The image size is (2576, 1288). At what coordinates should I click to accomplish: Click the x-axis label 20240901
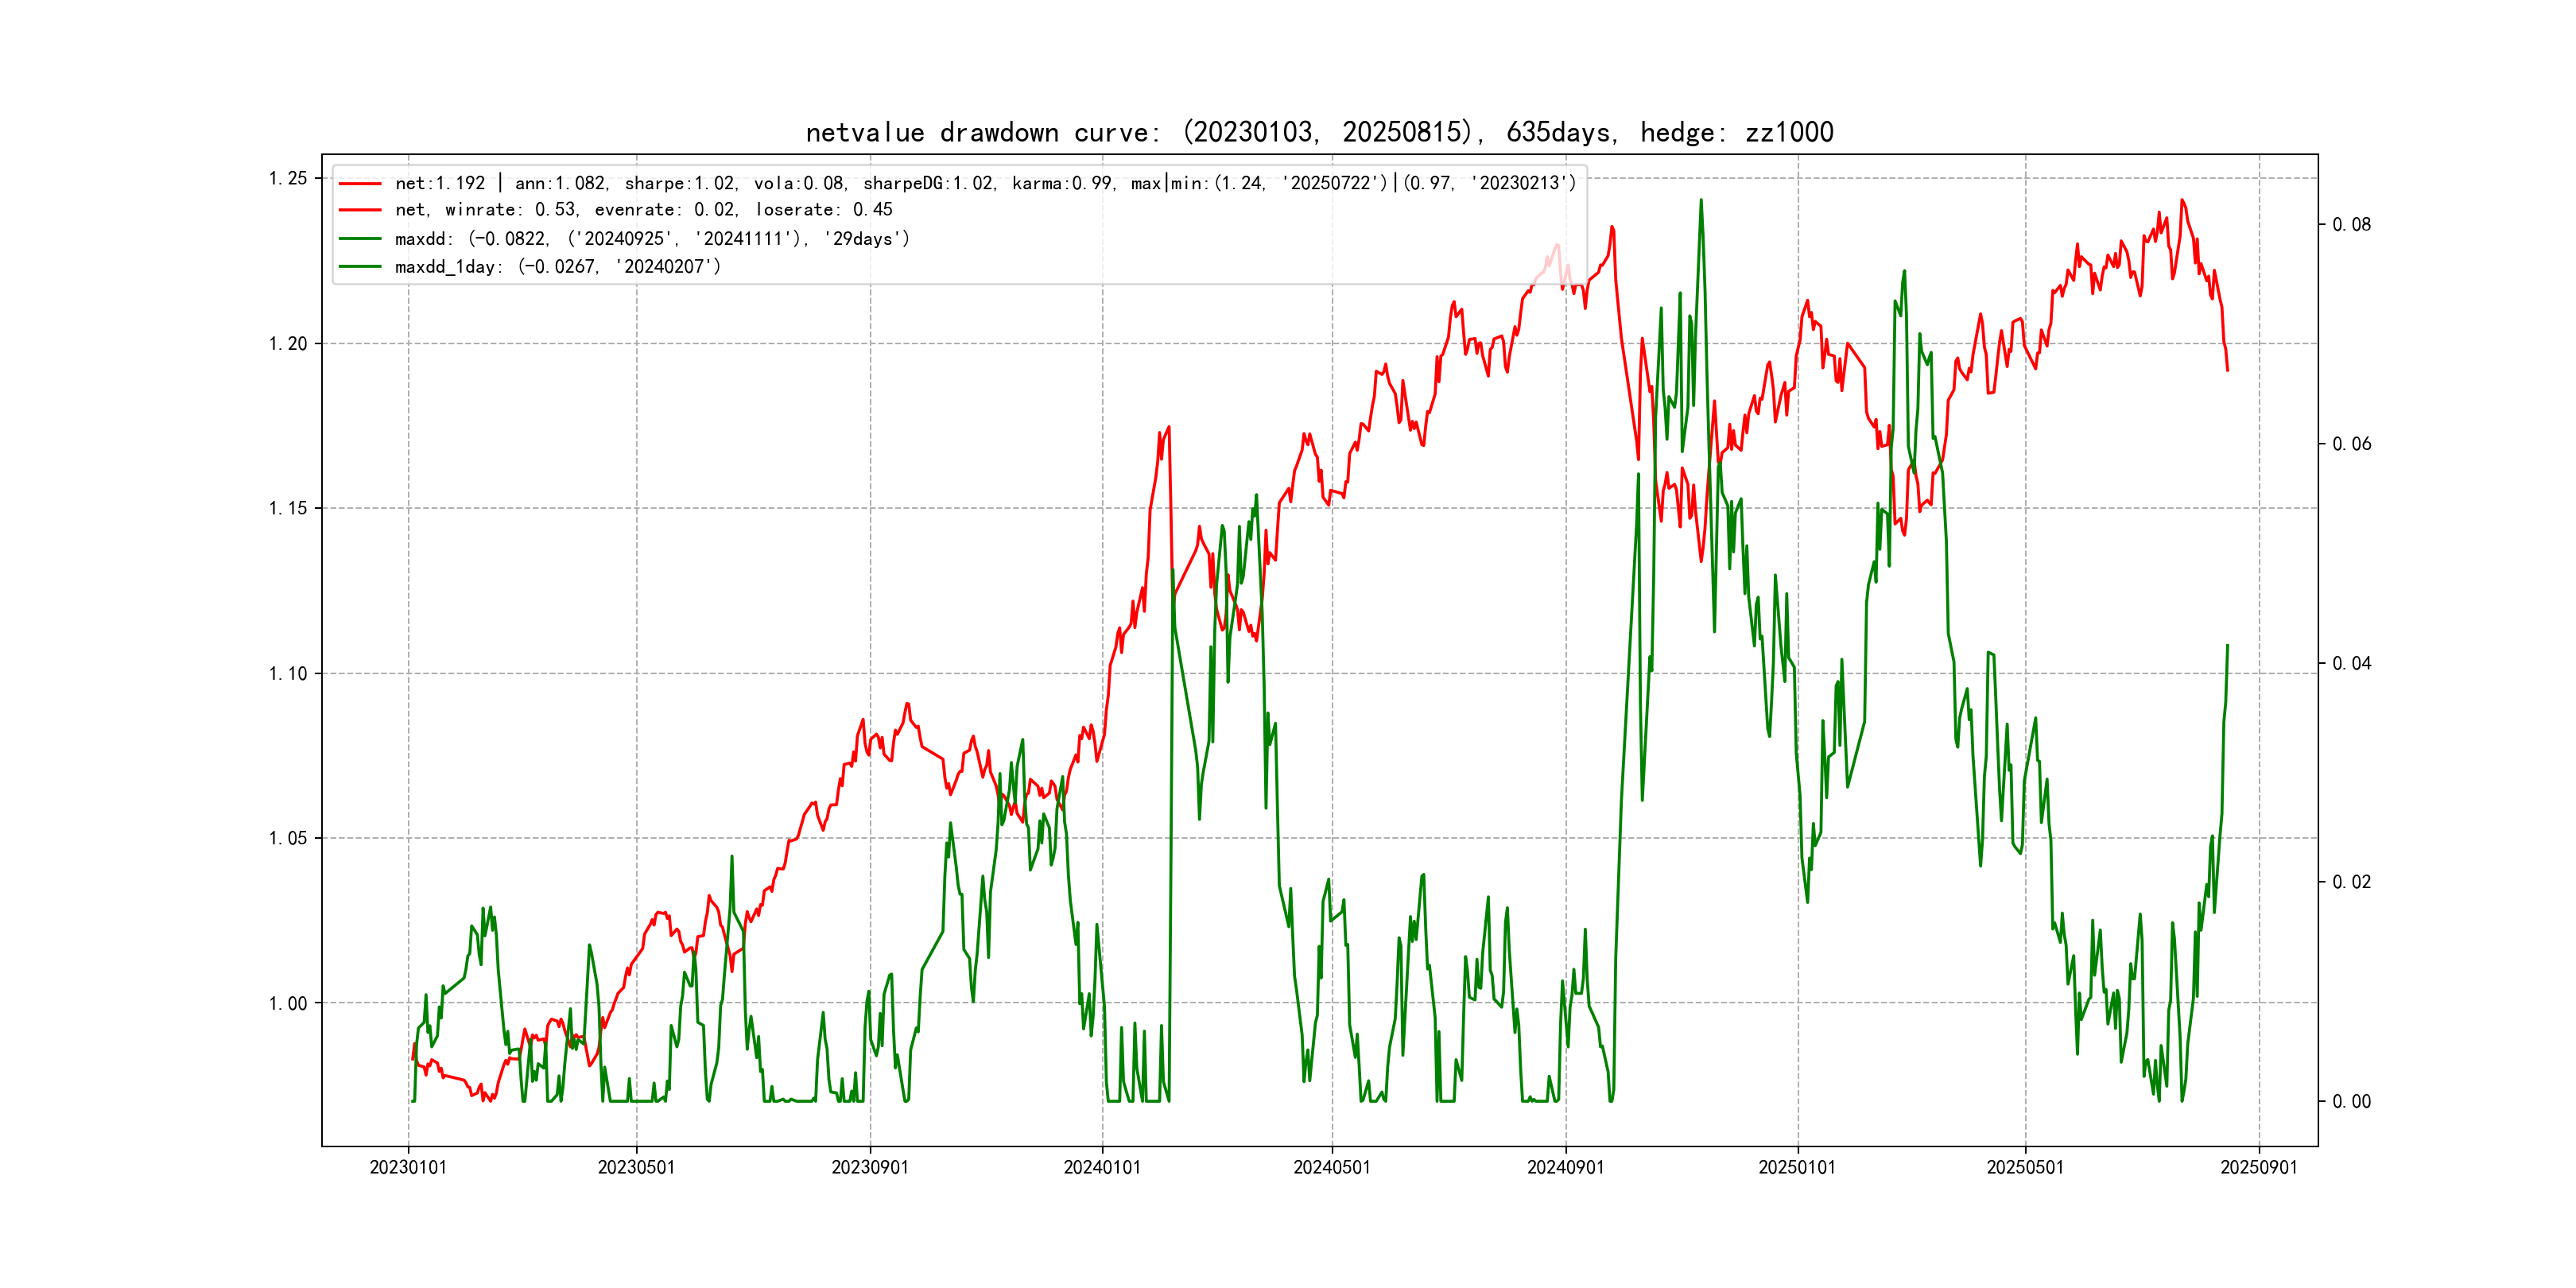(1565, 1167)
